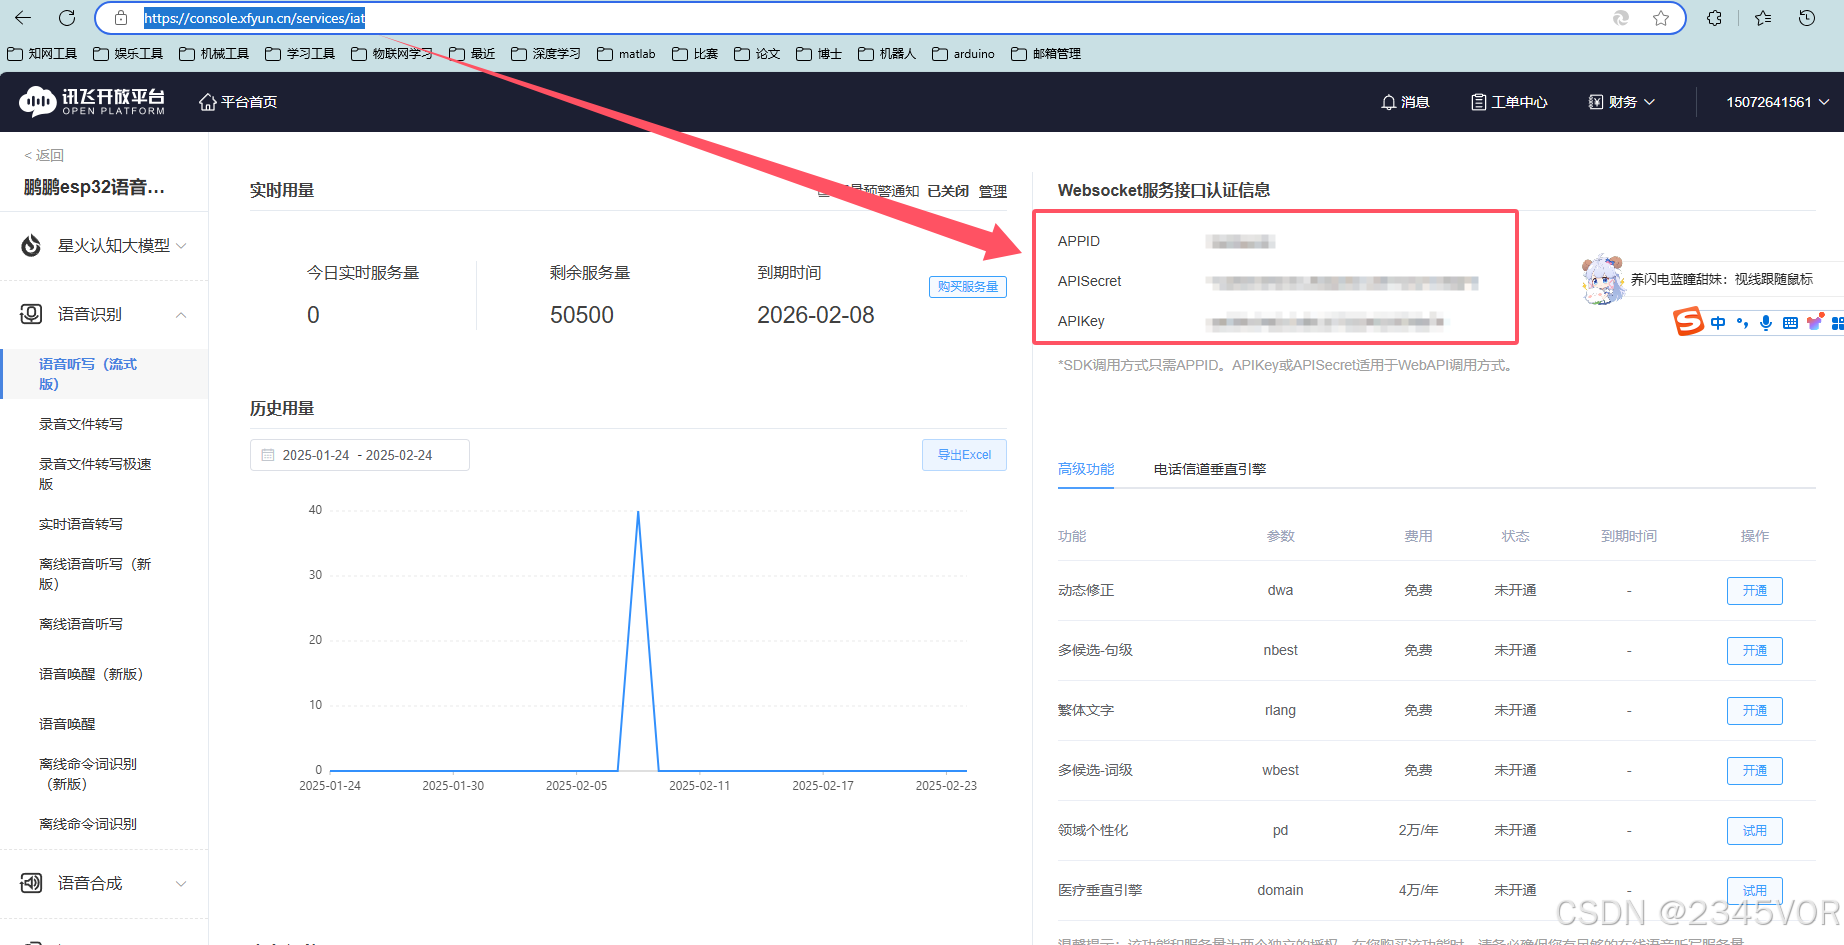Open the 知网工具 bookmark folder
1844x945 pixels.
(42, 54)
